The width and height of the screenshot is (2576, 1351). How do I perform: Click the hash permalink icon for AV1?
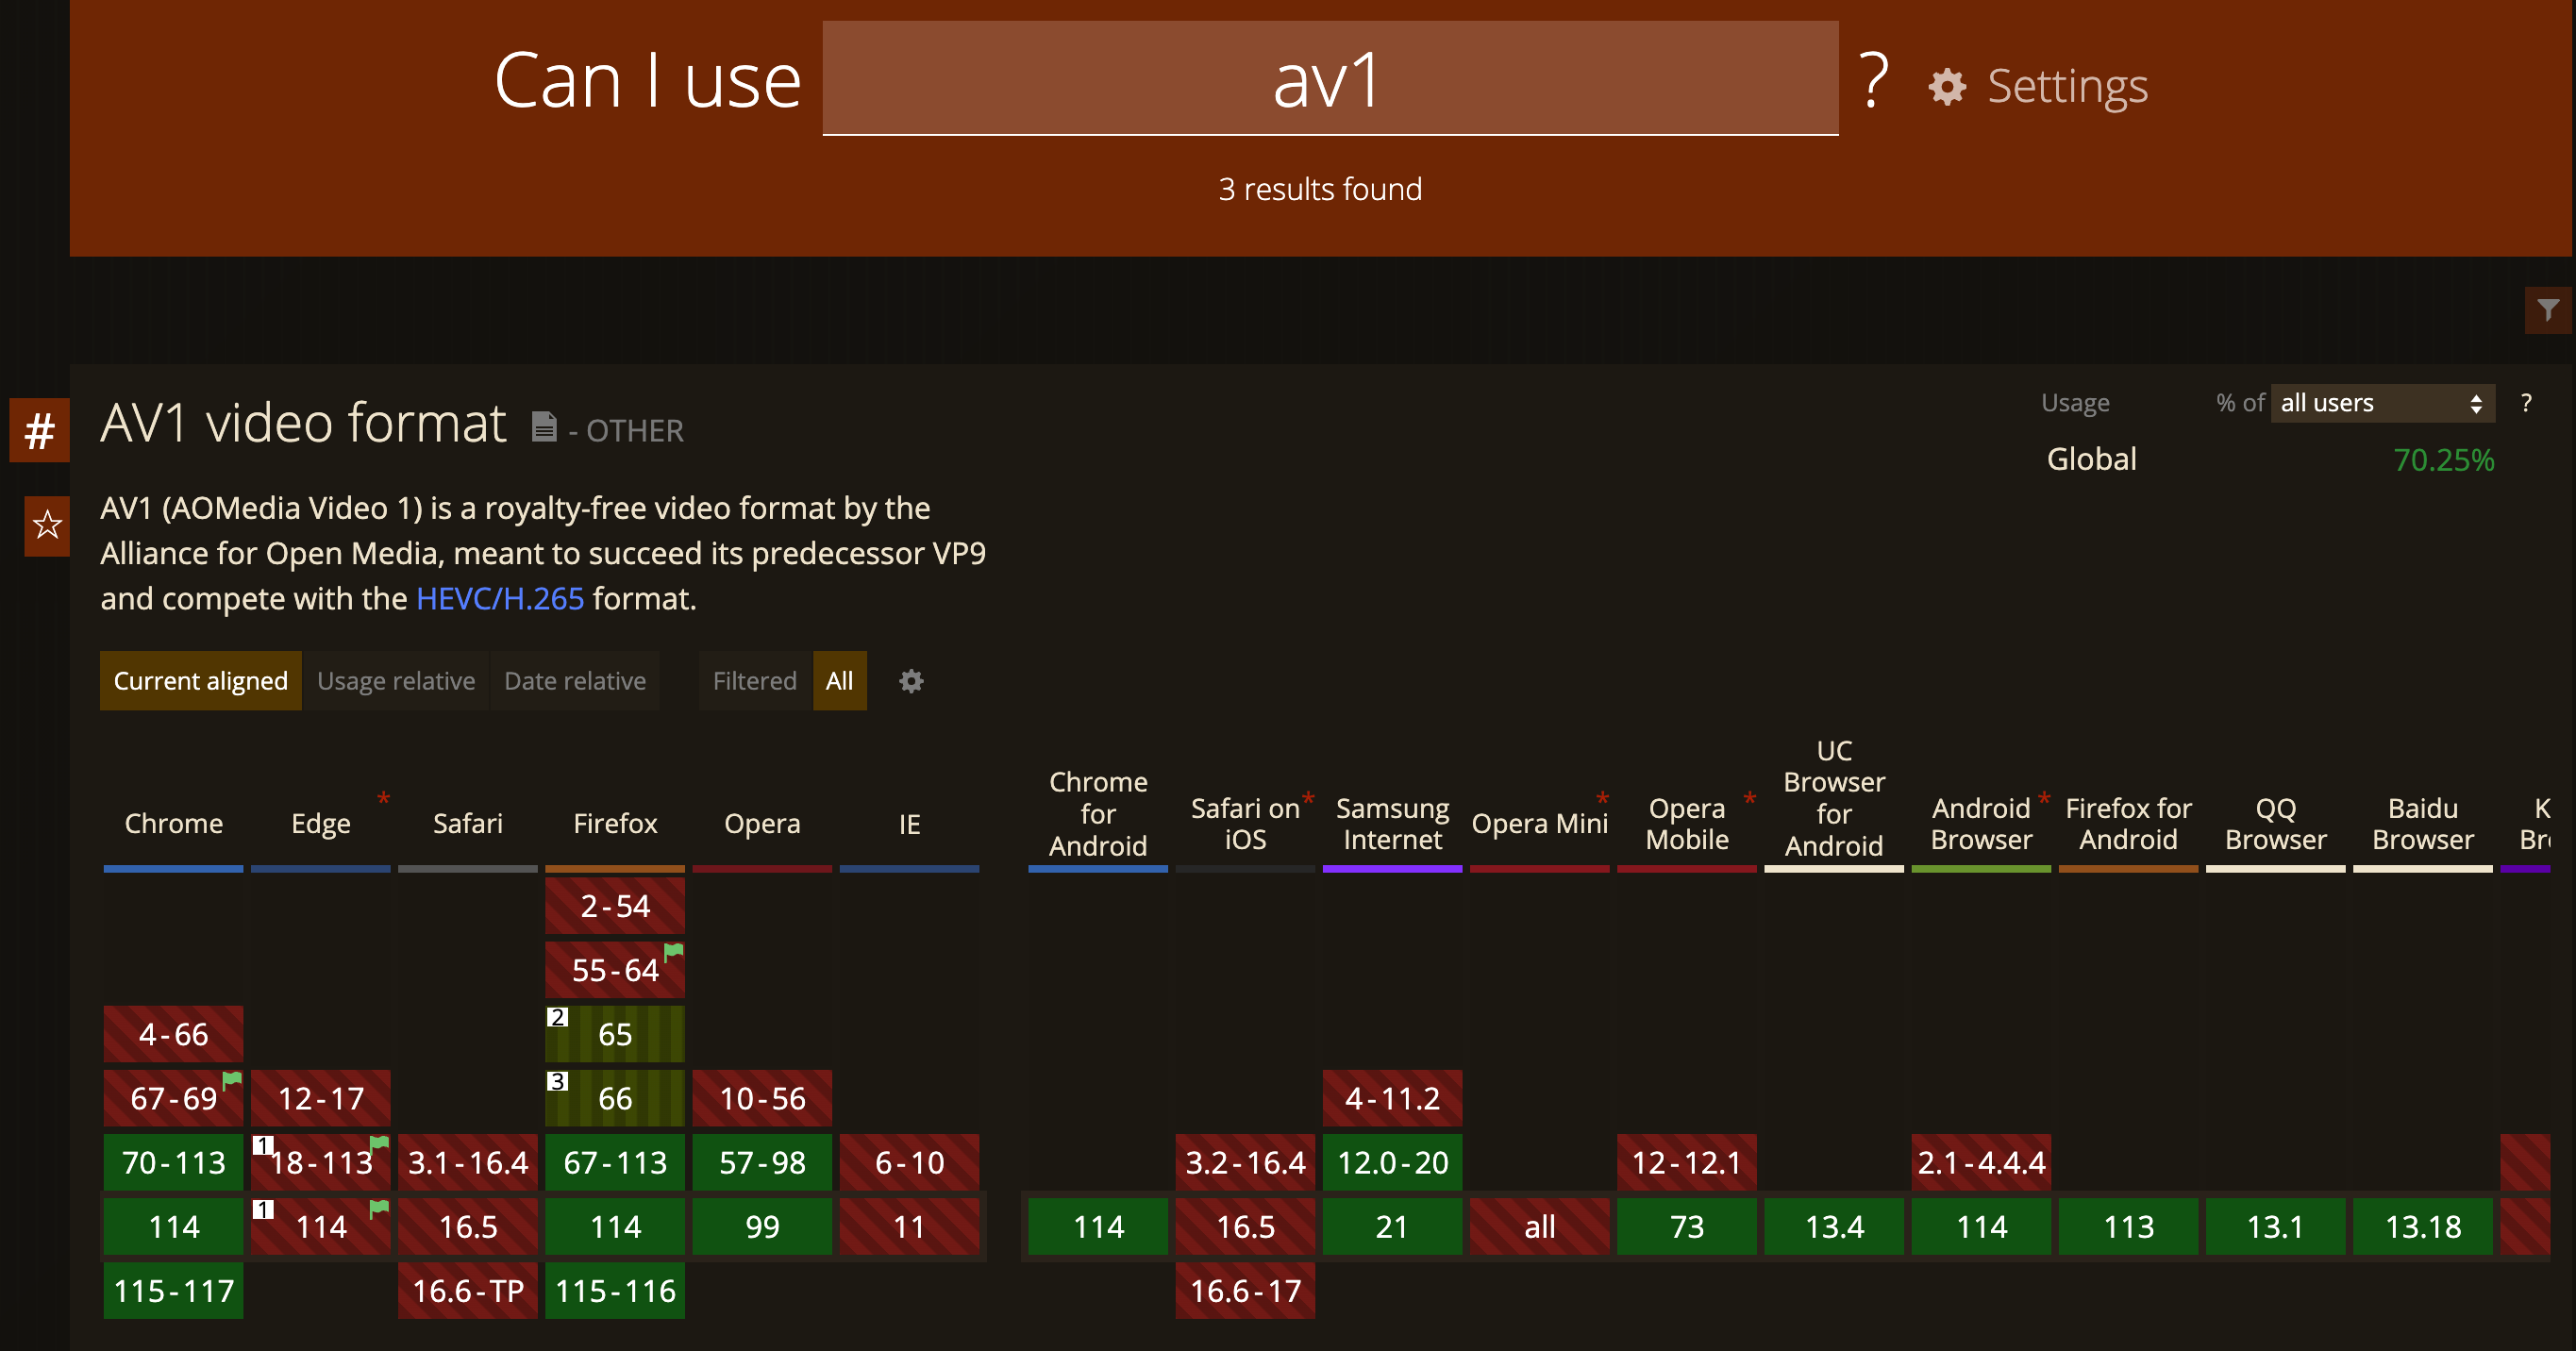click(x=39, y=431)
